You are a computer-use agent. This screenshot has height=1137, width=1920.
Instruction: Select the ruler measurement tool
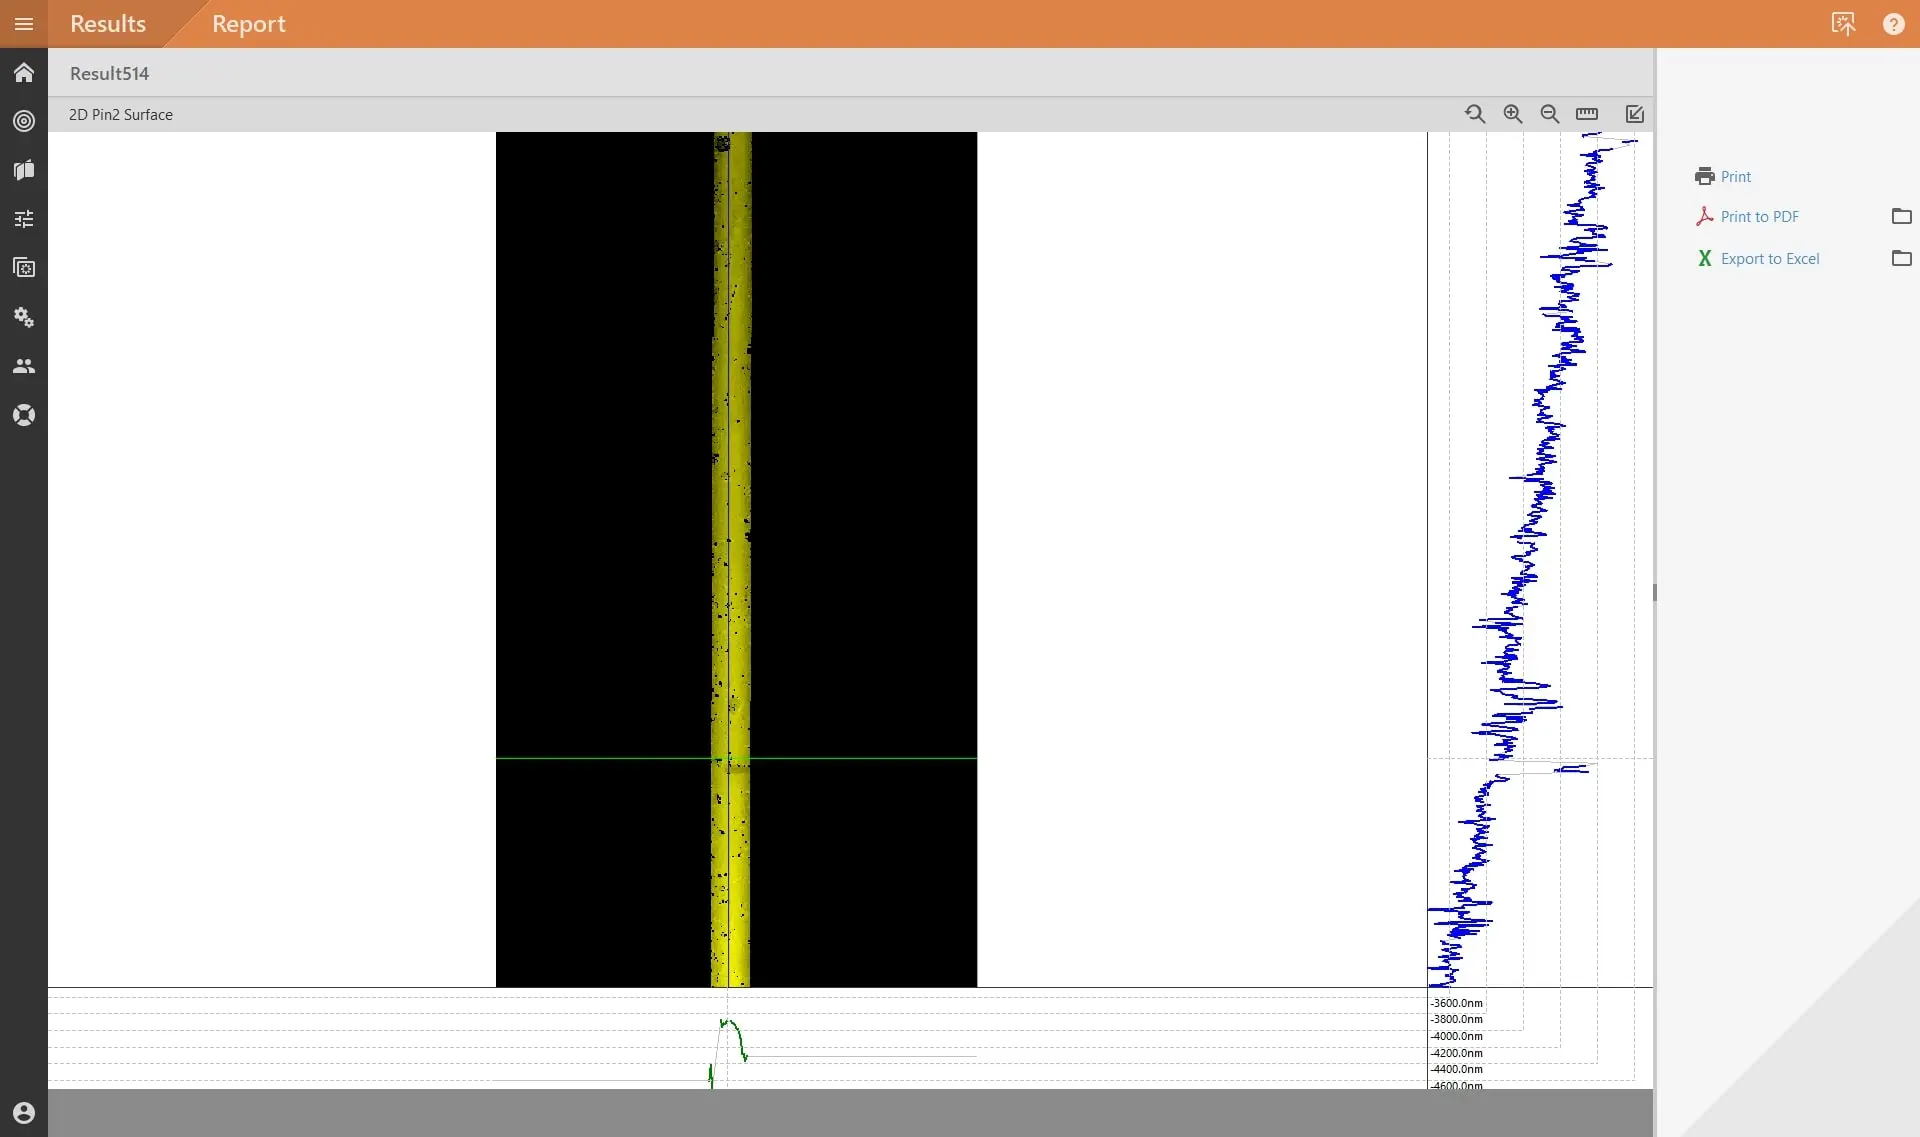point(1588,114)
